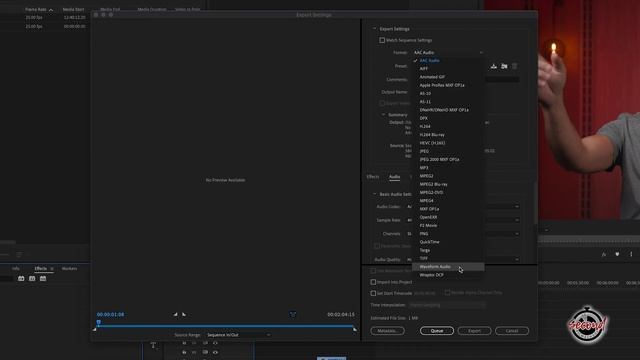Click the Import Preset icon

tap(504, 66)
